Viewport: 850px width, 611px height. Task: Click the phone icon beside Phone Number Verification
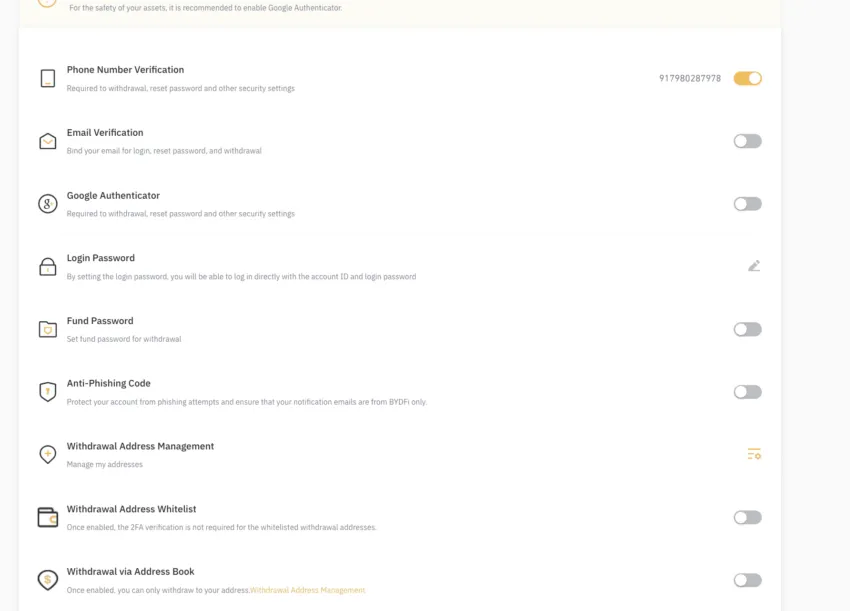pos(48,79)
